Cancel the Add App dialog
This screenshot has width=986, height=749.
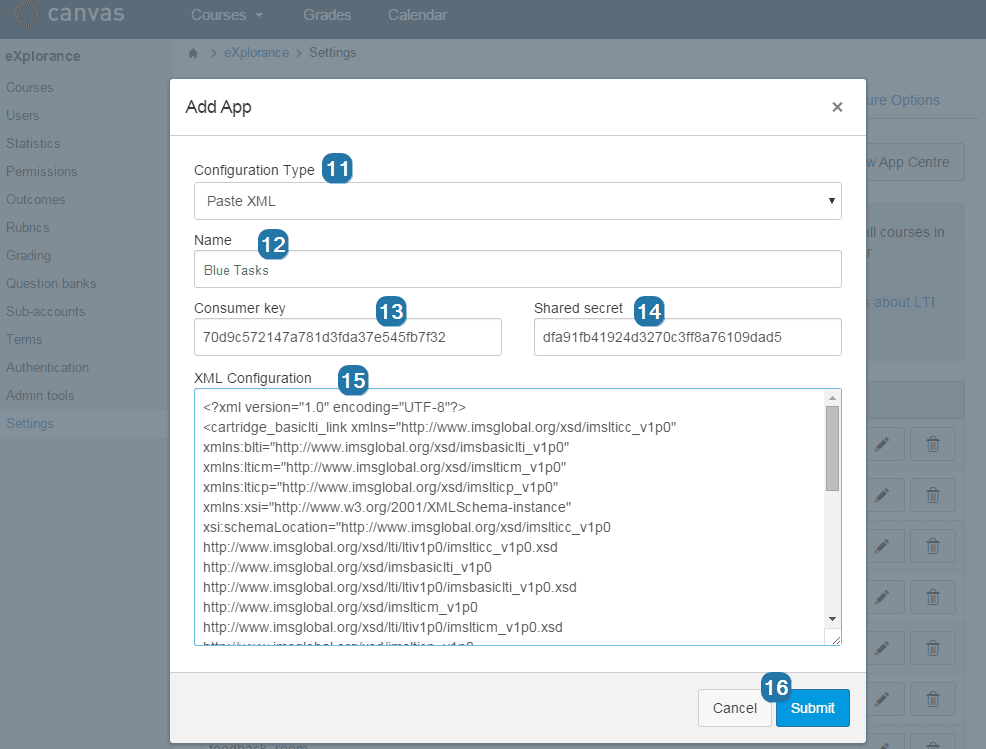tap(734, 708)
